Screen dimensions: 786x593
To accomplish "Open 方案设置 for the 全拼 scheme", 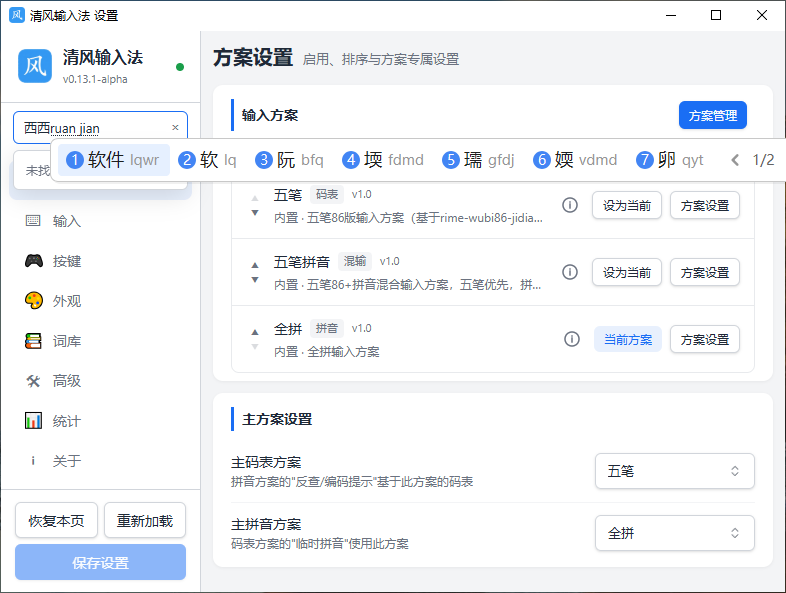I will (x=704, y=340).
